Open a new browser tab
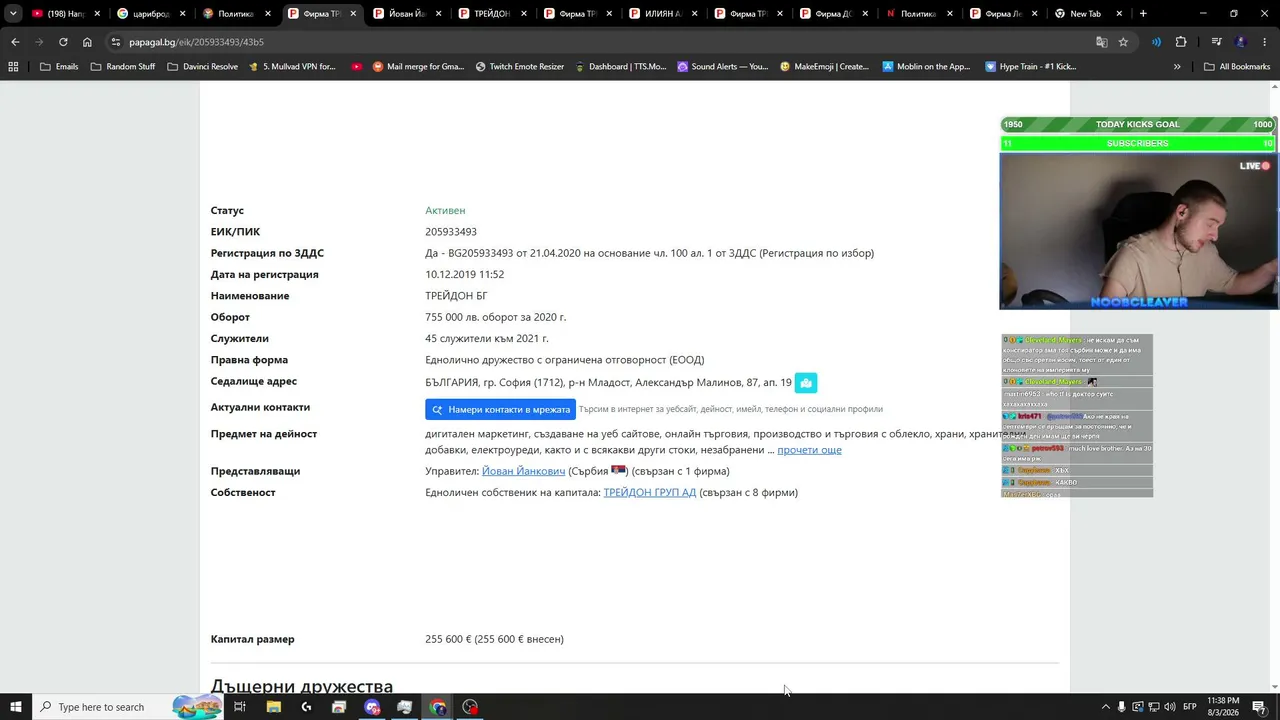Viewport: 1280px width, 720px height. tap(1143, 14)
